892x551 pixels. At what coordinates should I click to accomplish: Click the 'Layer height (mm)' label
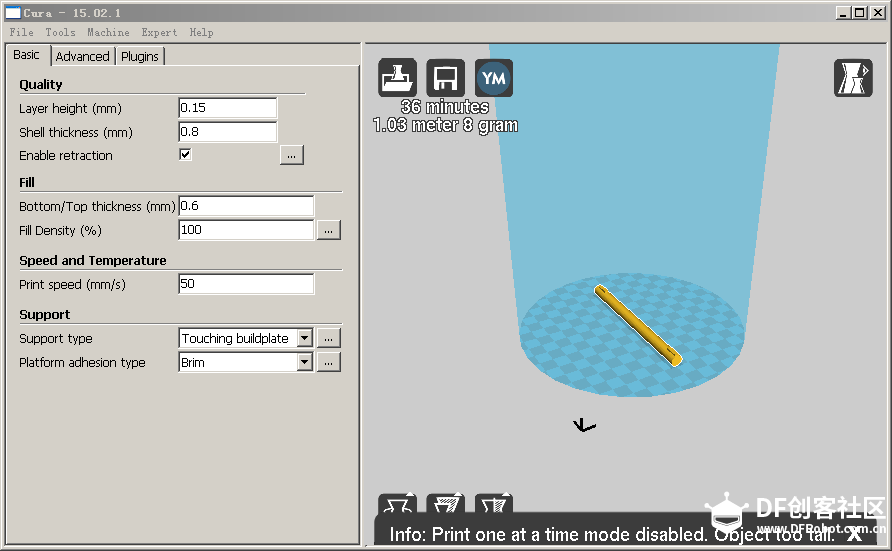71,109
